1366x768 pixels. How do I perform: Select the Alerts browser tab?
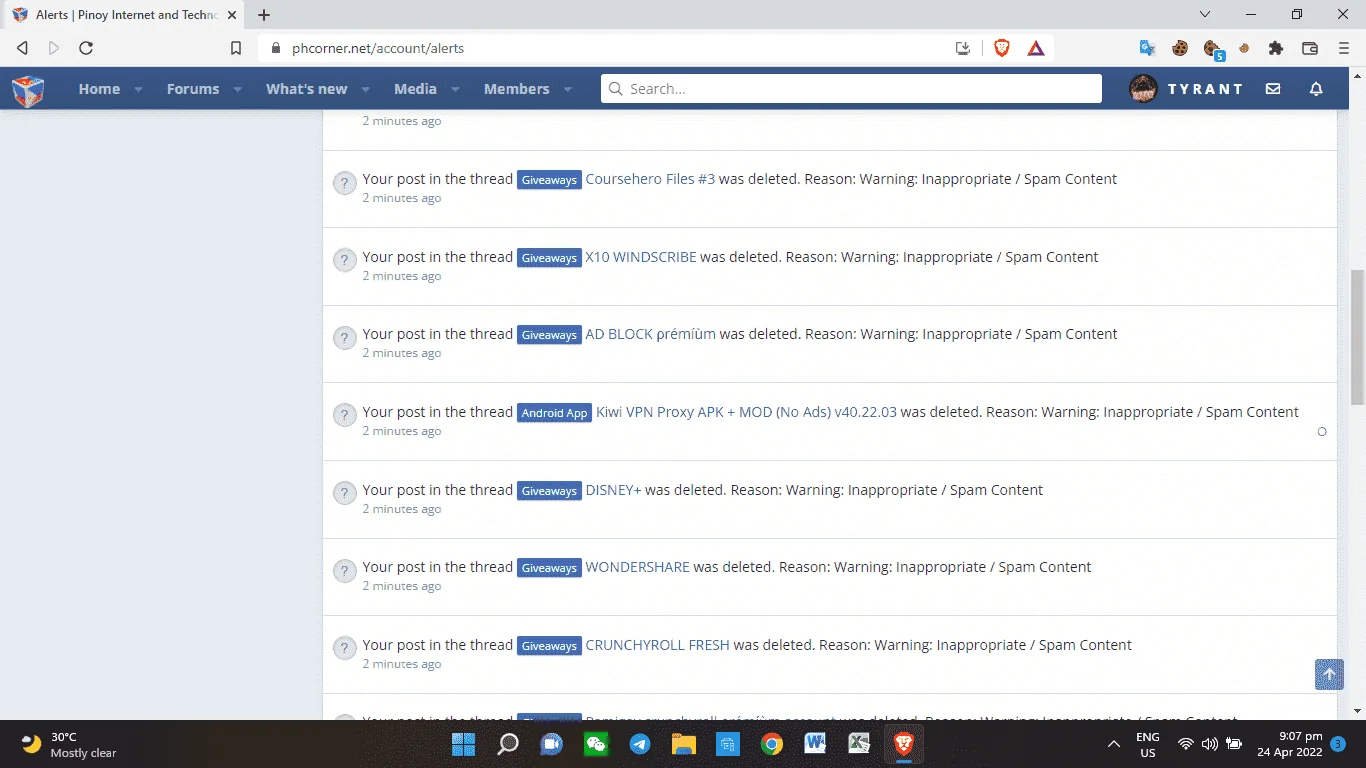tap(124, 15)
